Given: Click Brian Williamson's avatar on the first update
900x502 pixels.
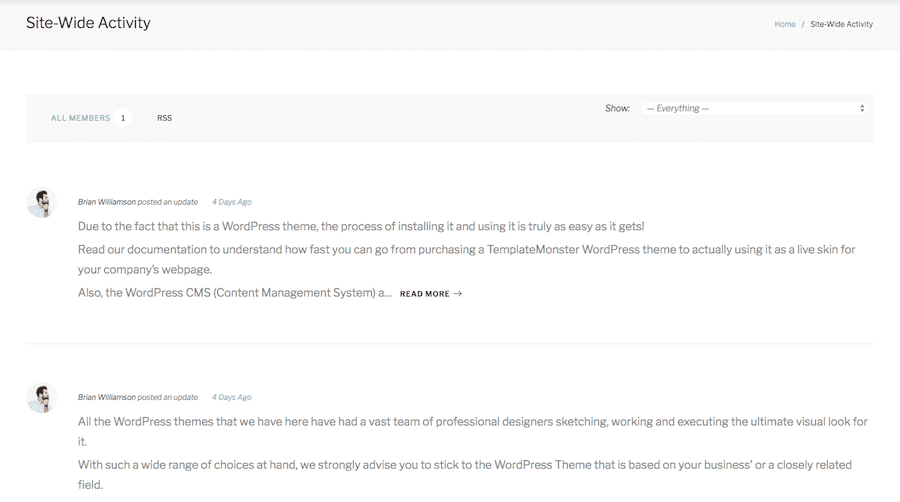Looking at the screenshot, I should 42,203.
